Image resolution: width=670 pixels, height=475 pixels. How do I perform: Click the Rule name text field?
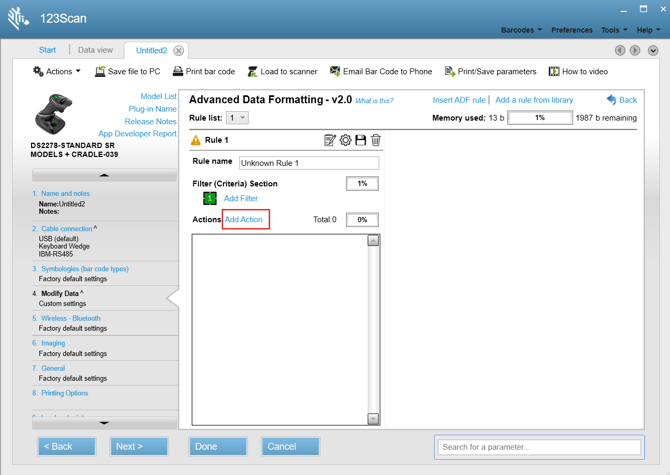(309, 163)
